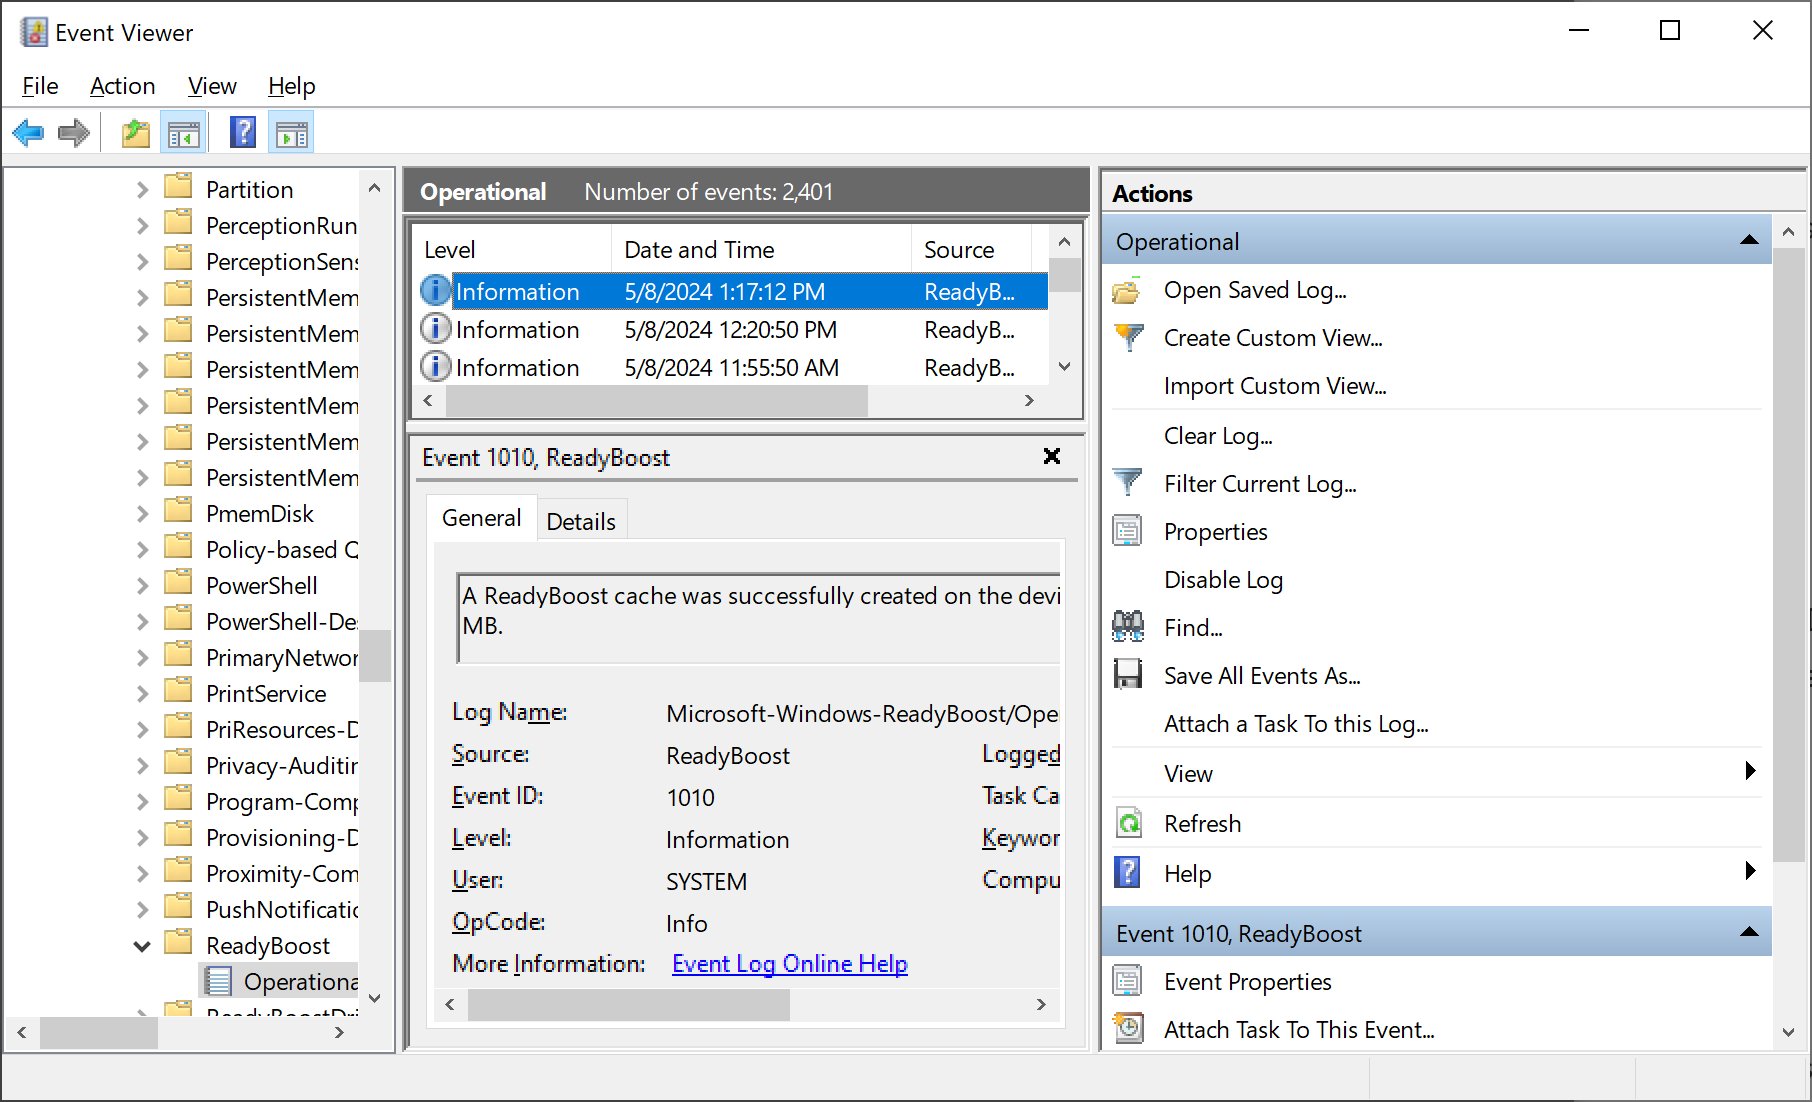Select event dated 5/8/2024 11:55:50 AM
Screen dimensions: 1812x1102
[731, 367]
